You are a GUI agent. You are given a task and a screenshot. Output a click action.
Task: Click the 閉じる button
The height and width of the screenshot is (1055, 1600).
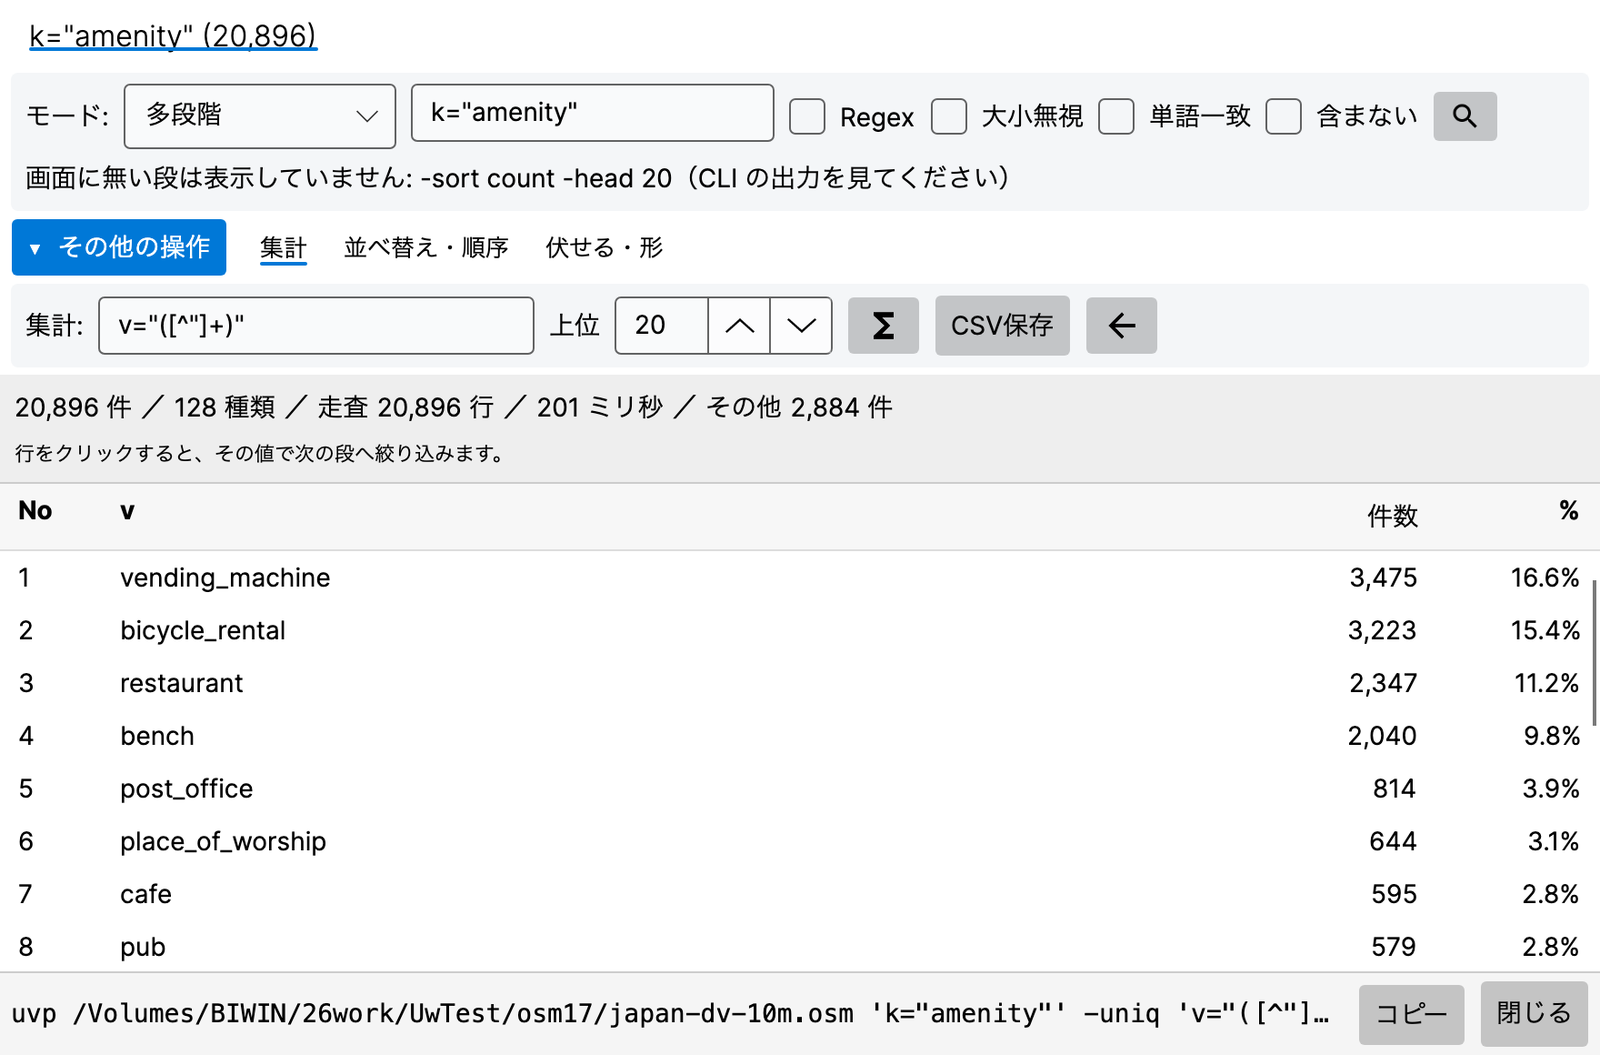[x=1534, y=1014]
